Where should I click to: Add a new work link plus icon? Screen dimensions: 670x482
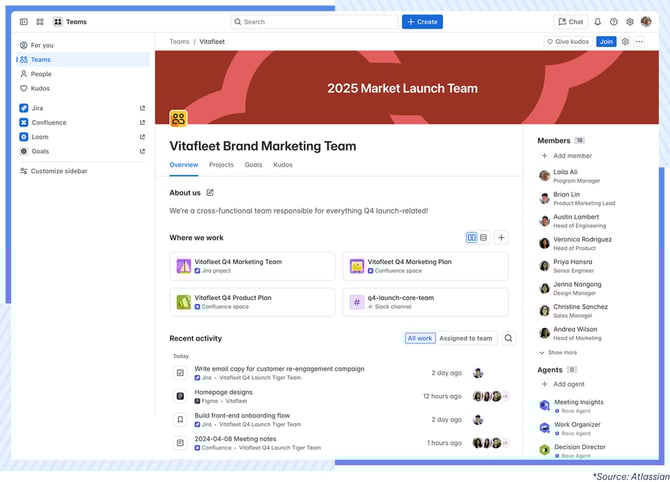(501, 238)
